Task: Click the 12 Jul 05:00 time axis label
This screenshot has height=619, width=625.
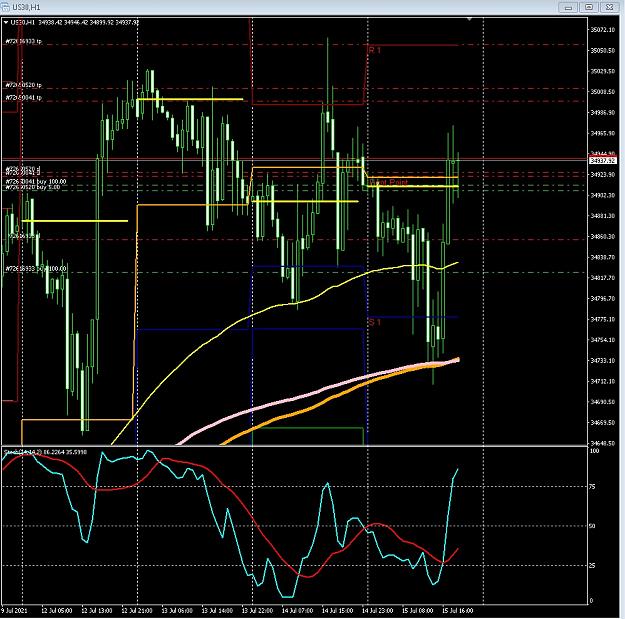Action: [x=57, y=610]
